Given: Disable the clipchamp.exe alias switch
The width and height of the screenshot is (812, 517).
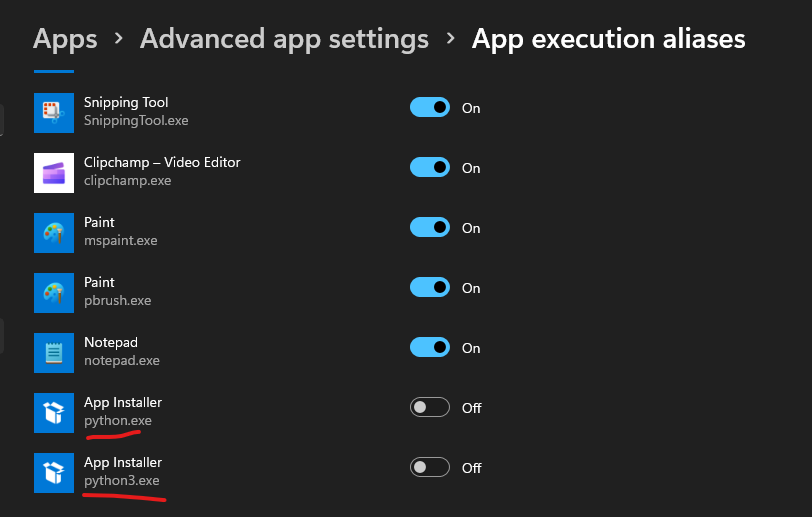Looking at the screenshot, I should 430,167.
